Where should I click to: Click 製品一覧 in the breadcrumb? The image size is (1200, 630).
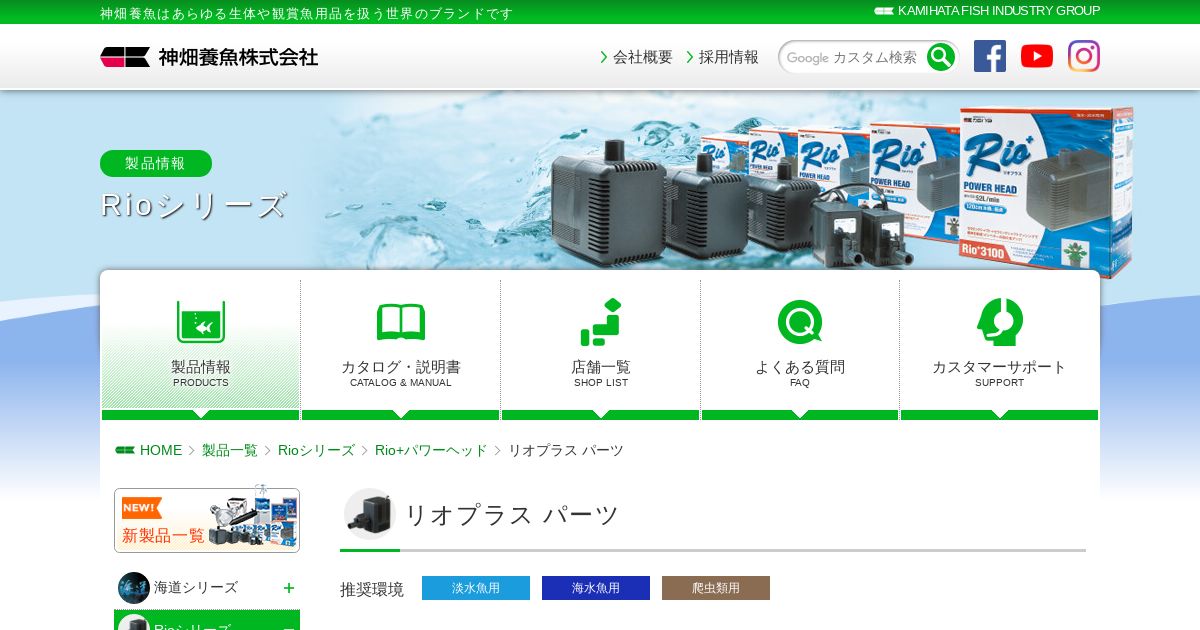click(x=230, y=450)
